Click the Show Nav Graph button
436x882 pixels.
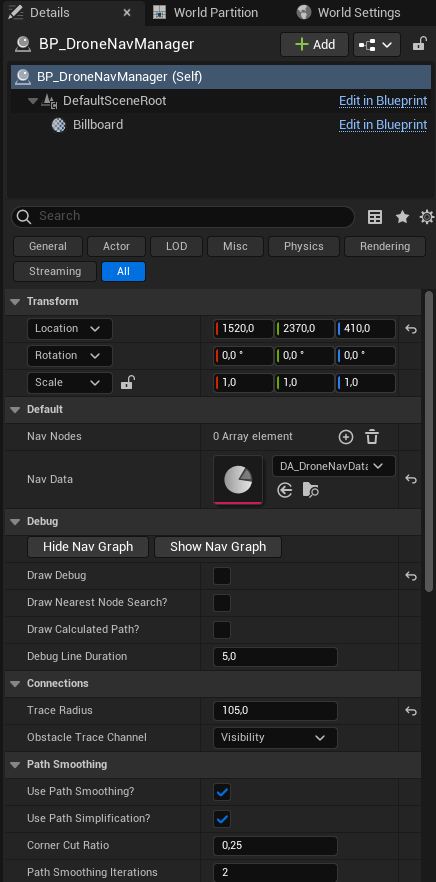(218, 547)
